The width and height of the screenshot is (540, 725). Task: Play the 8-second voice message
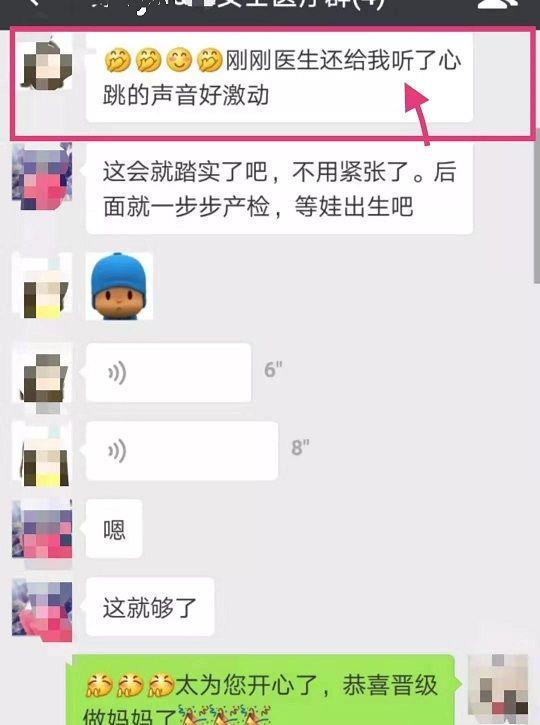pyautogui.click(x=182, y=451)
